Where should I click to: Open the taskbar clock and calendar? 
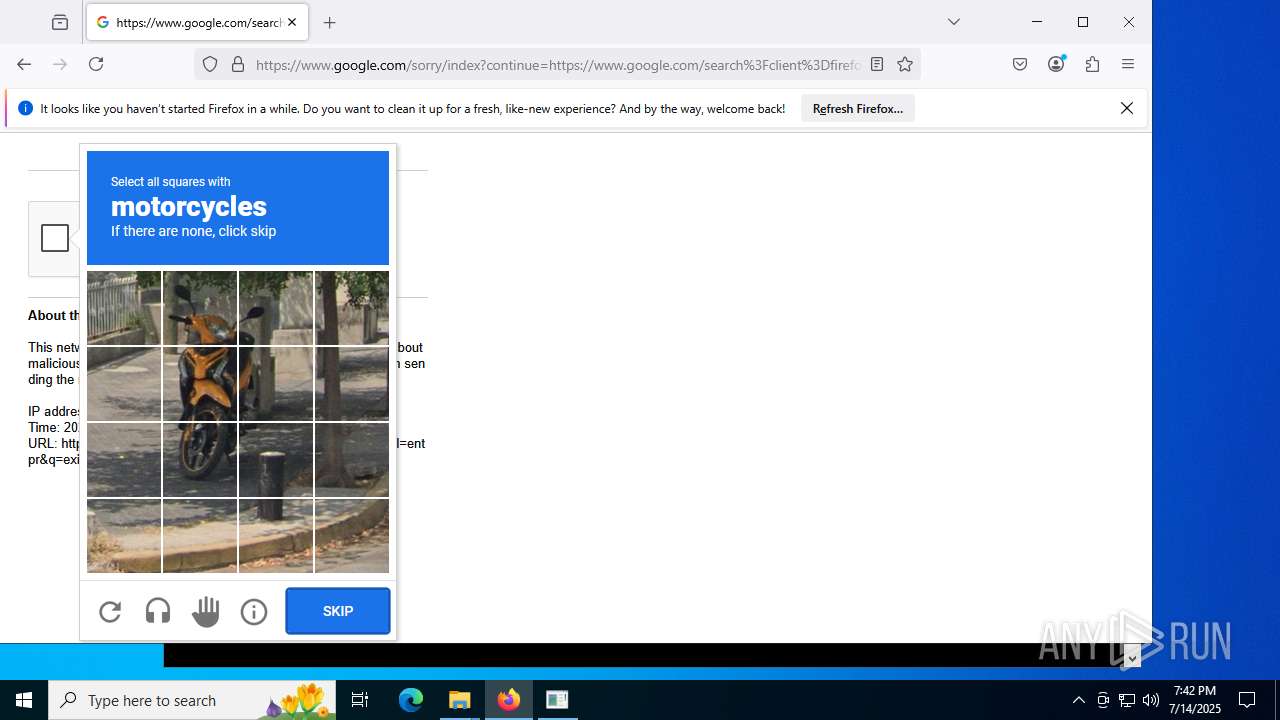[1194, 700]
